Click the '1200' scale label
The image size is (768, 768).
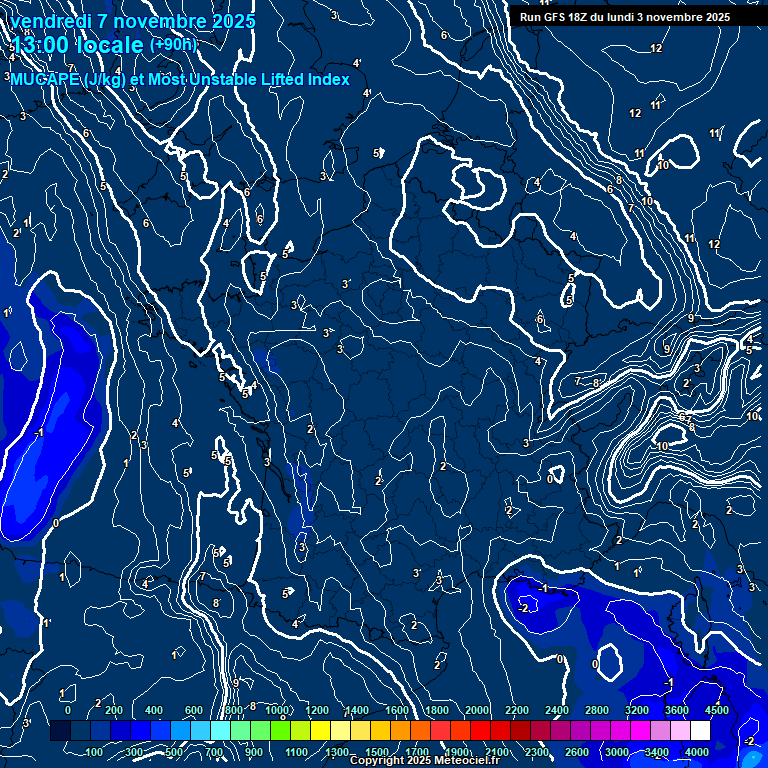(317, 710)
